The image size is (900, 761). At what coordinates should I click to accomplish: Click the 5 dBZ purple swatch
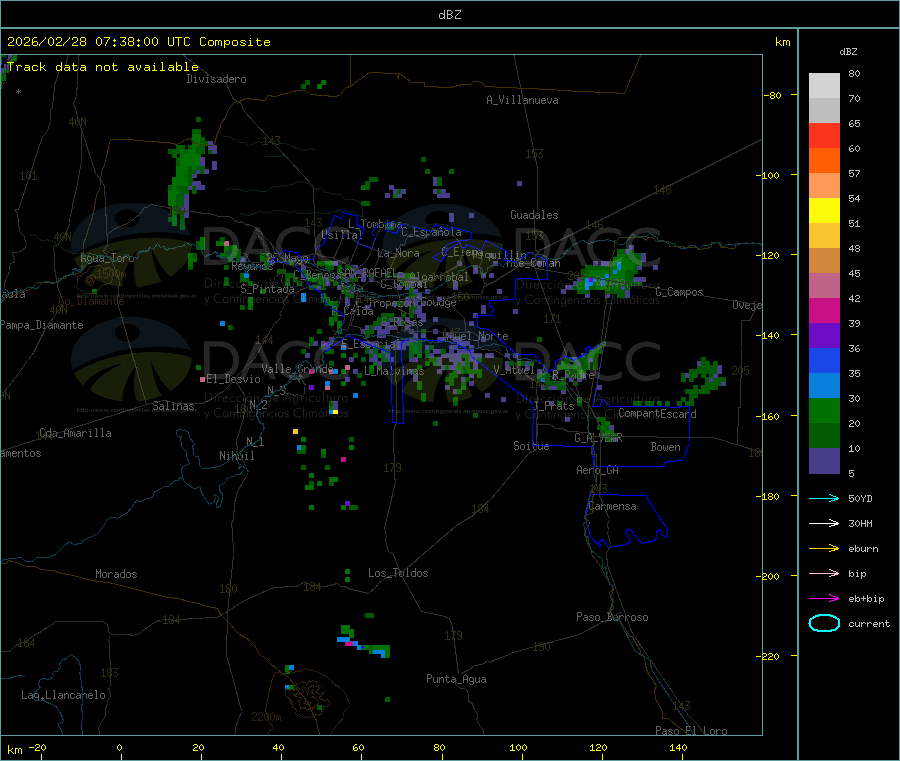point(824,461)
